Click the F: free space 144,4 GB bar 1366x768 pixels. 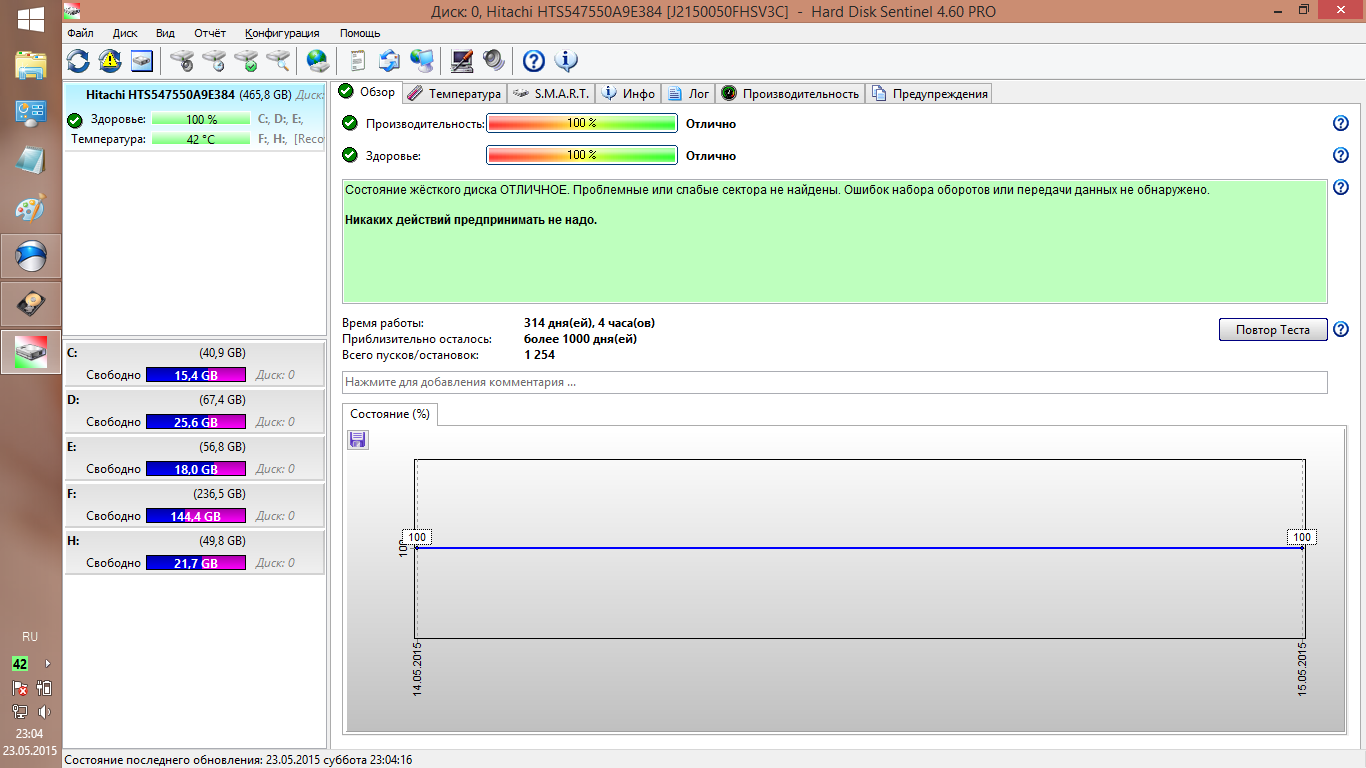tap(196, 516)
